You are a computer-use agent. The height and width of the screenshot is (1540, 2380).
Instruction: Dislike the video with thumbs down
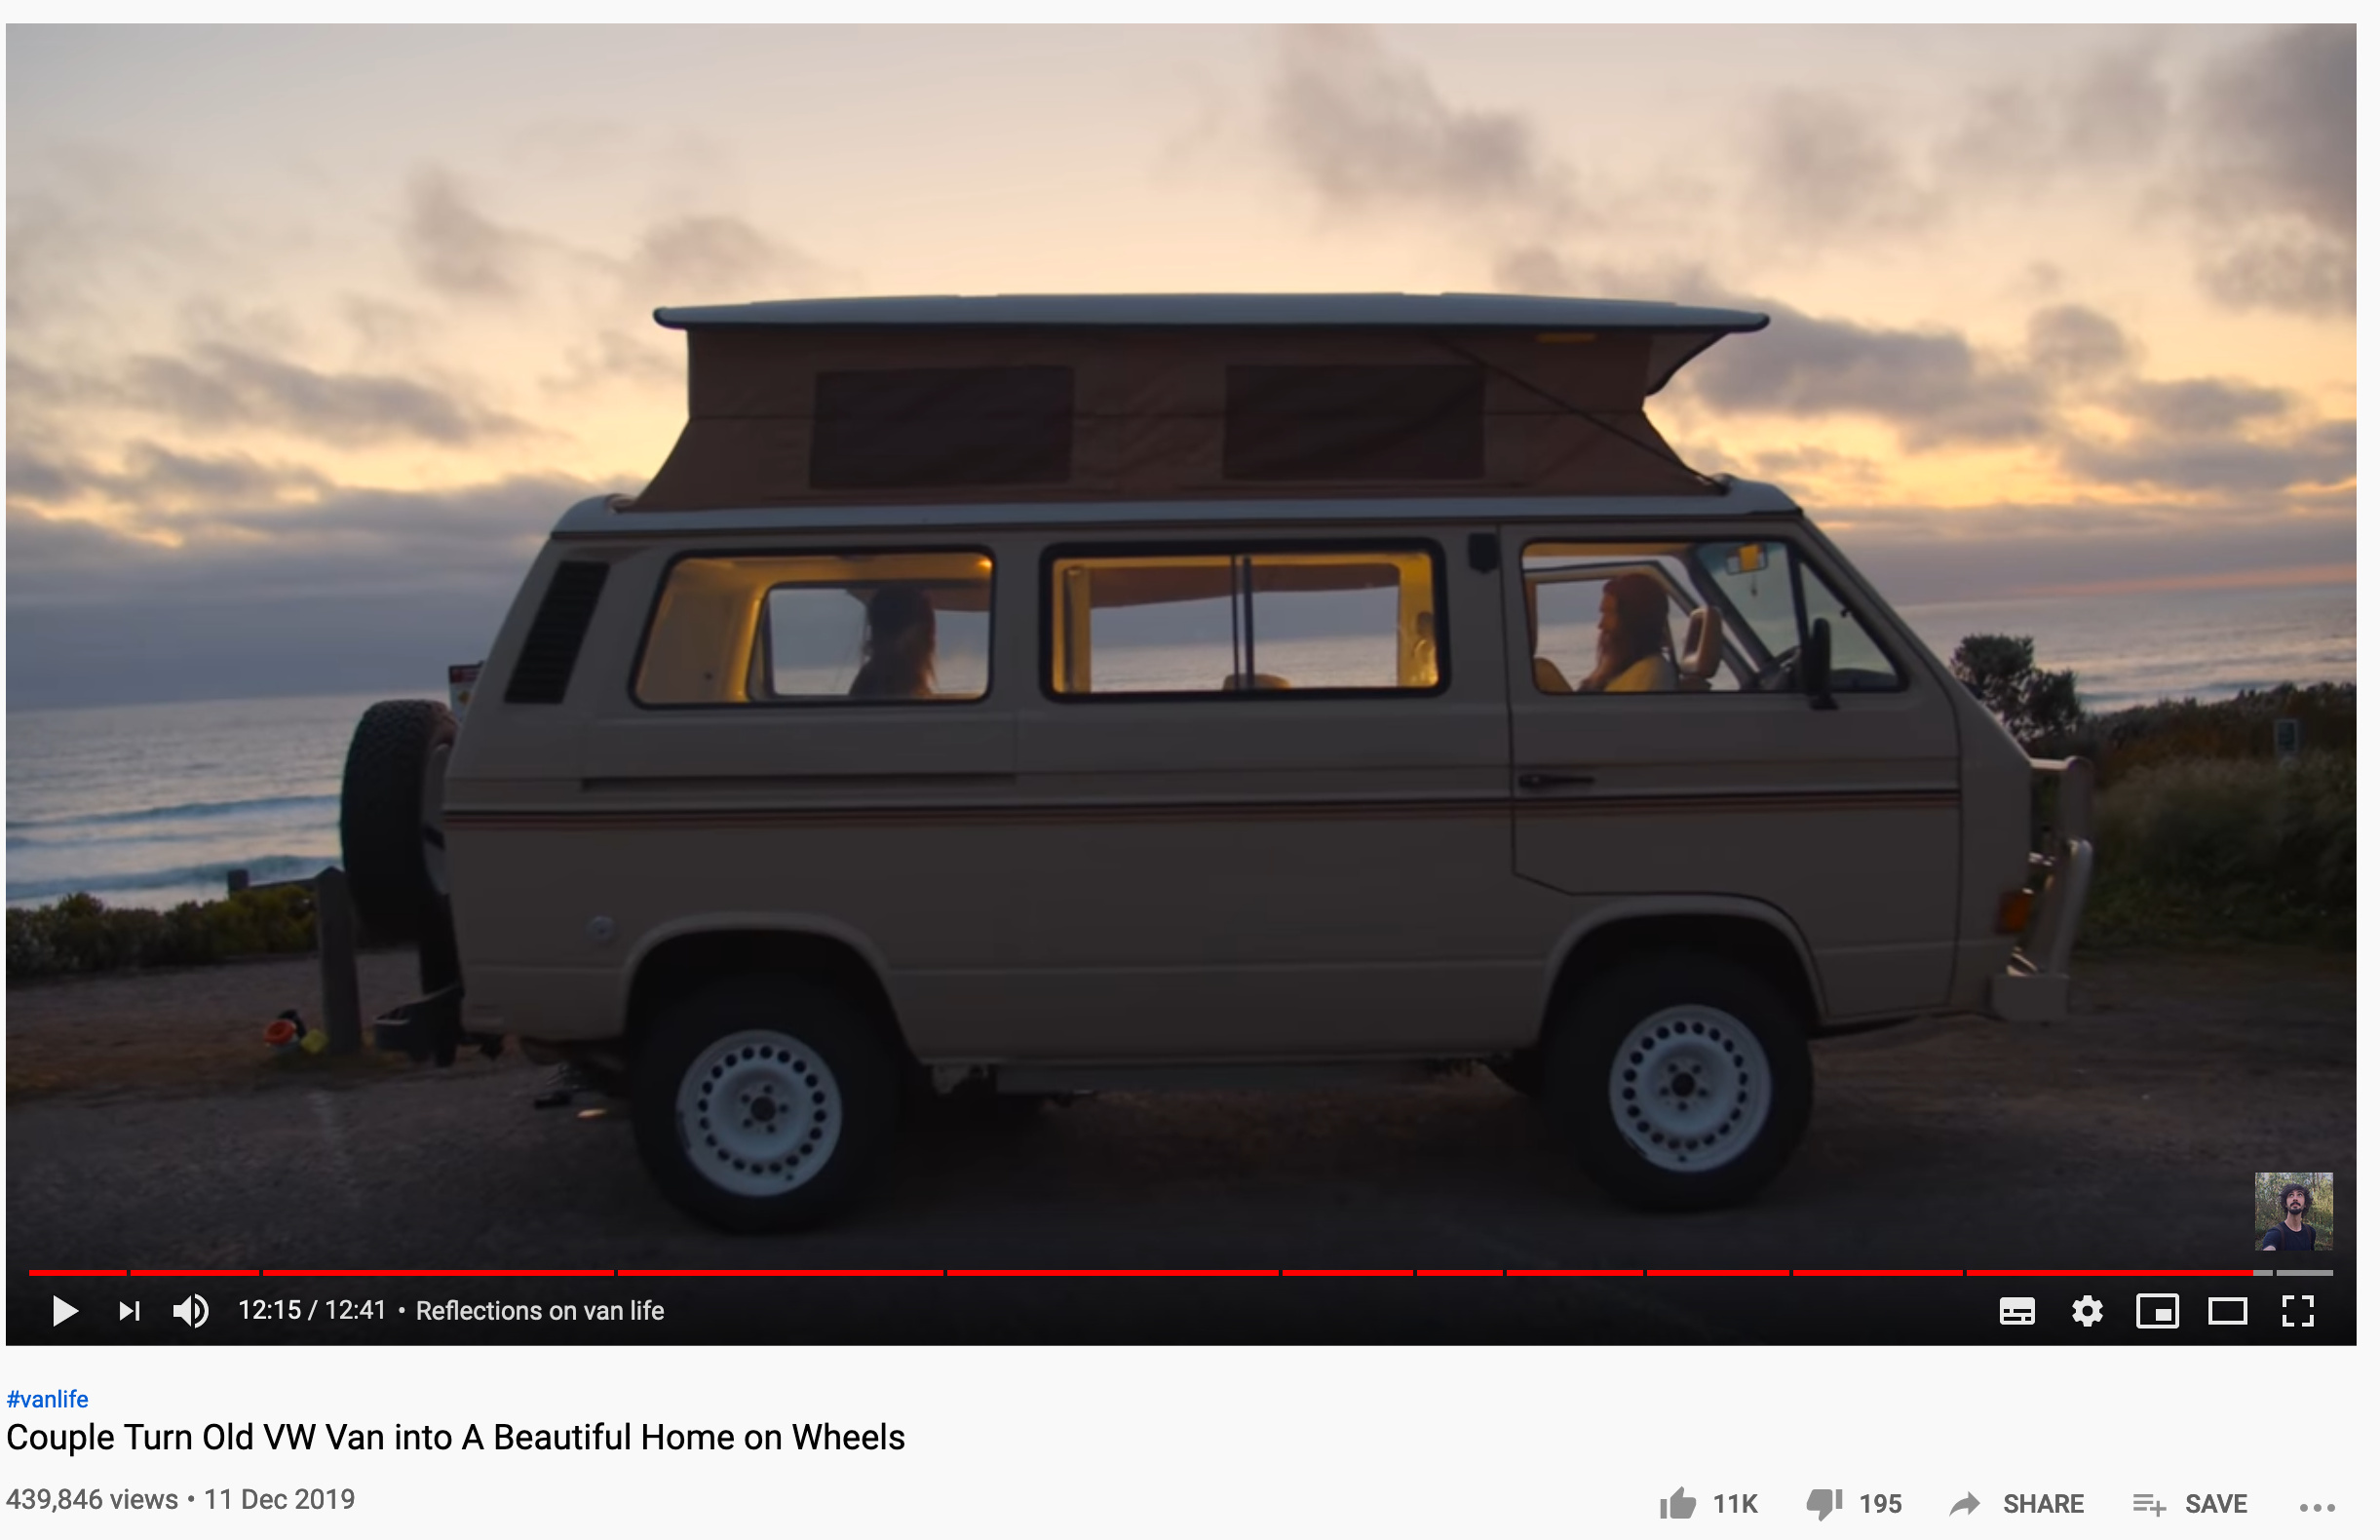pyautogui.click(x=1853, y=1503)
